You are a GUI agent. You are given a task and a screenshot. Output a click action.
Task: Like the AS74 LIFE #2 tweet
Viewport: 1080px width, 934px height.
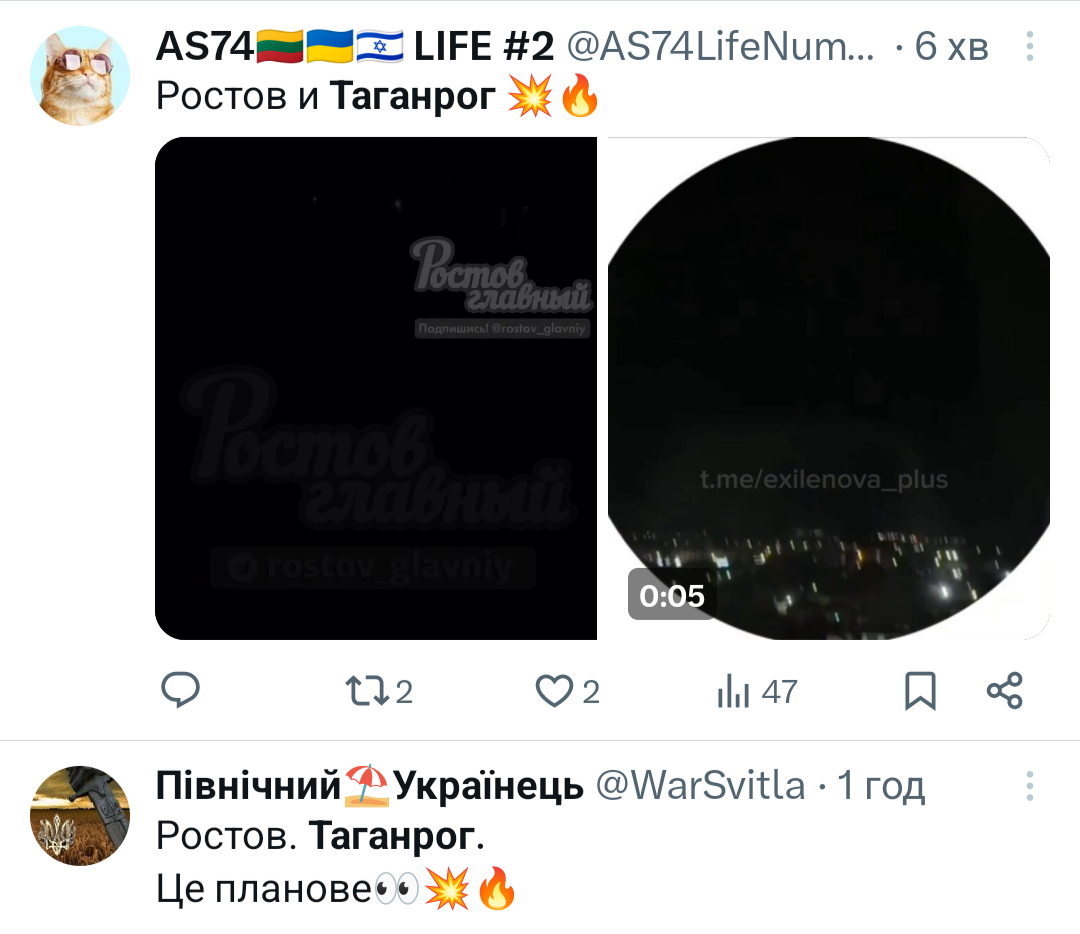tap(568, 692)
